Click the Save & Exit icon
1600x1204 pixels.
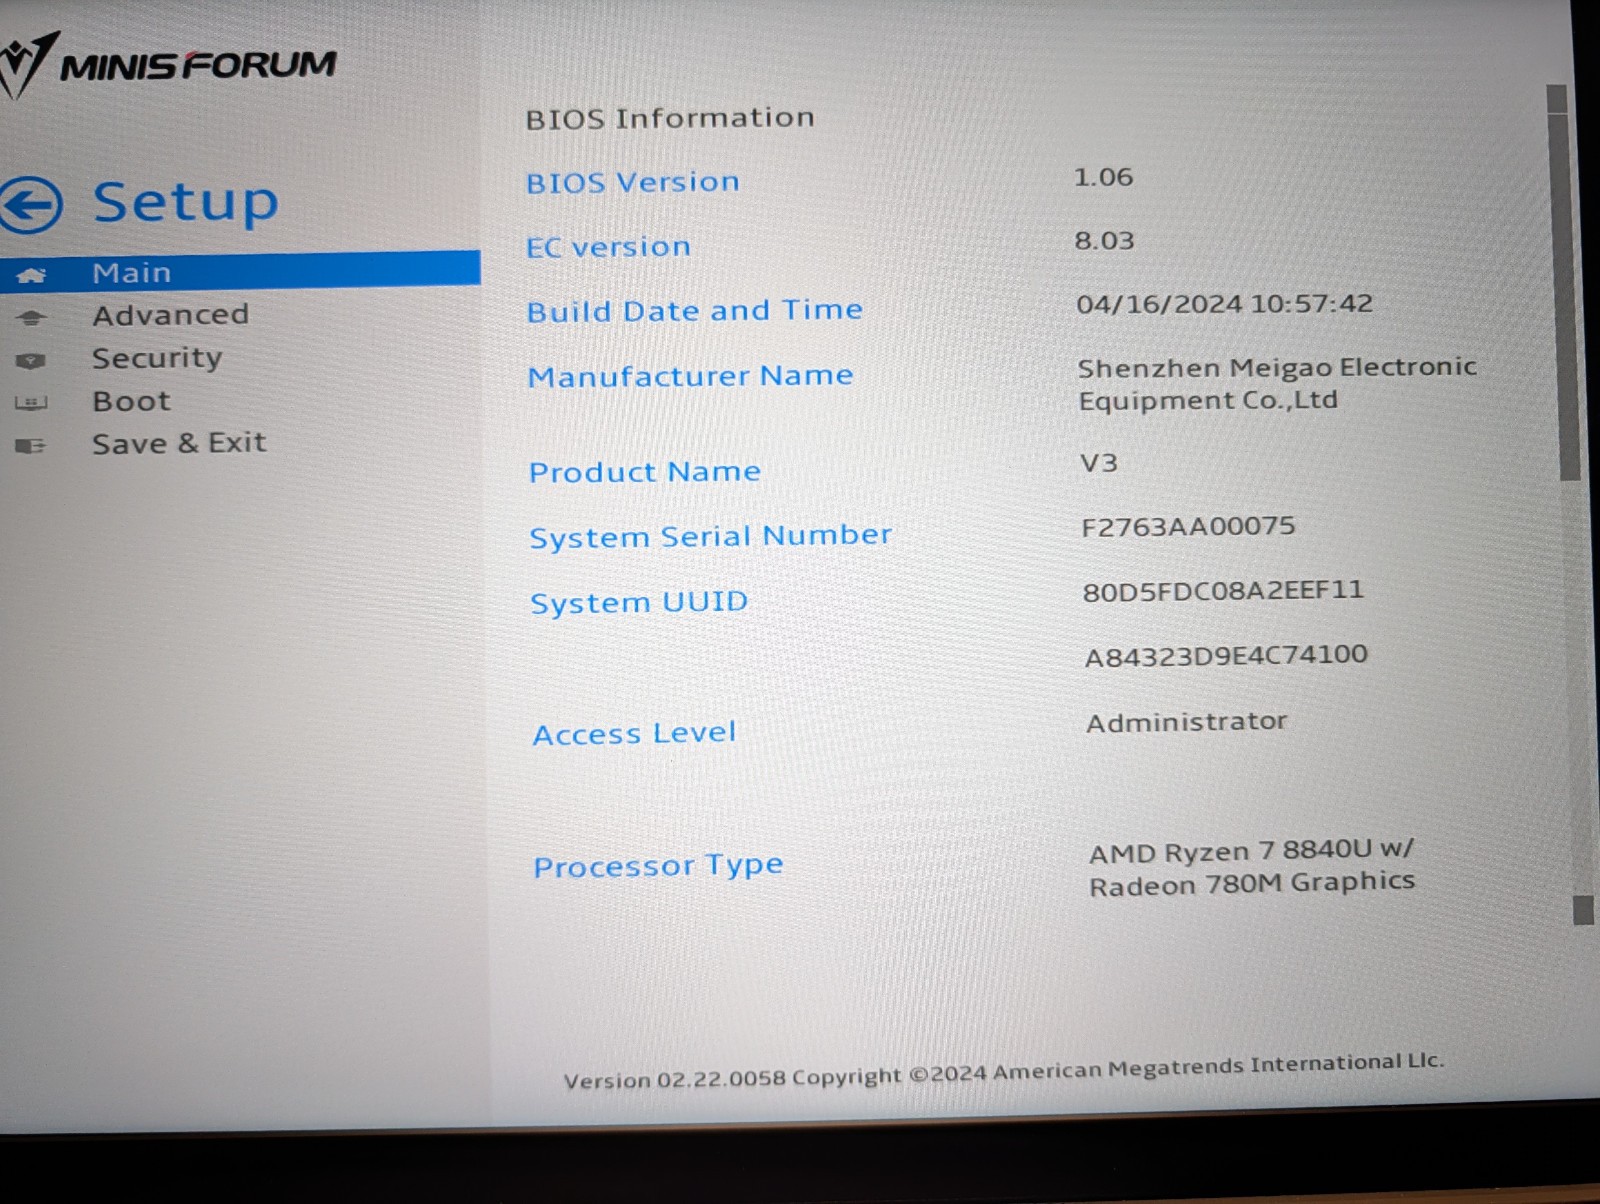pos(31,446)
